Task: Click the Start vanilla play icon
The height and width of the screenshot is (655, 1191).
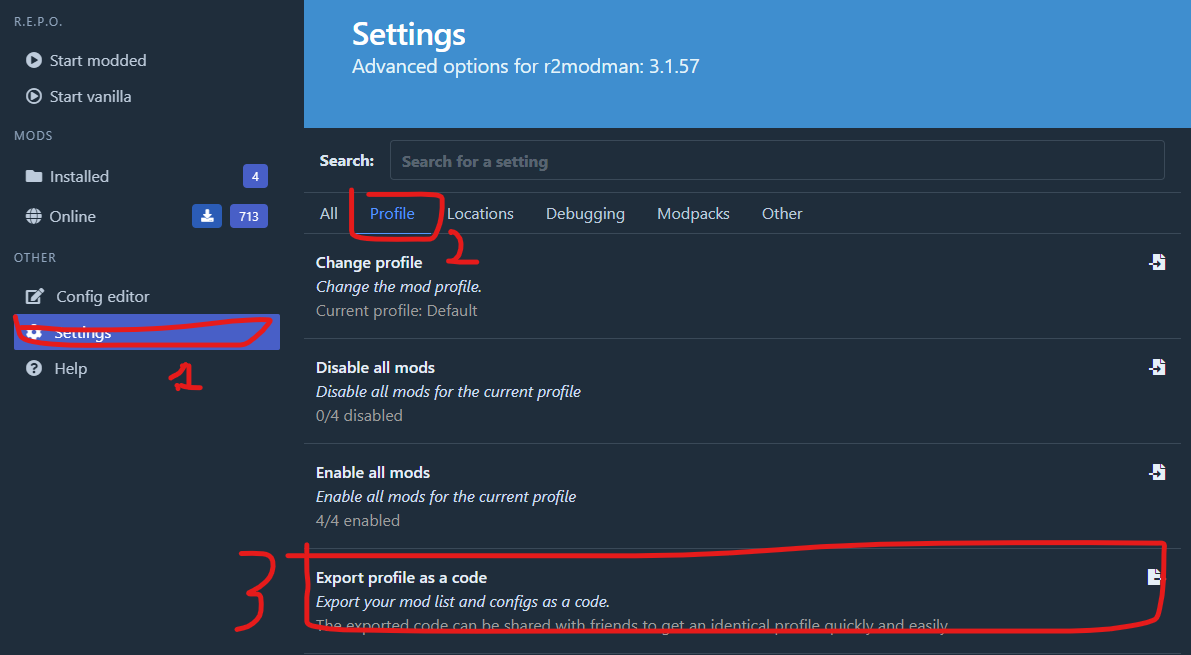Action: coord(35,97)
